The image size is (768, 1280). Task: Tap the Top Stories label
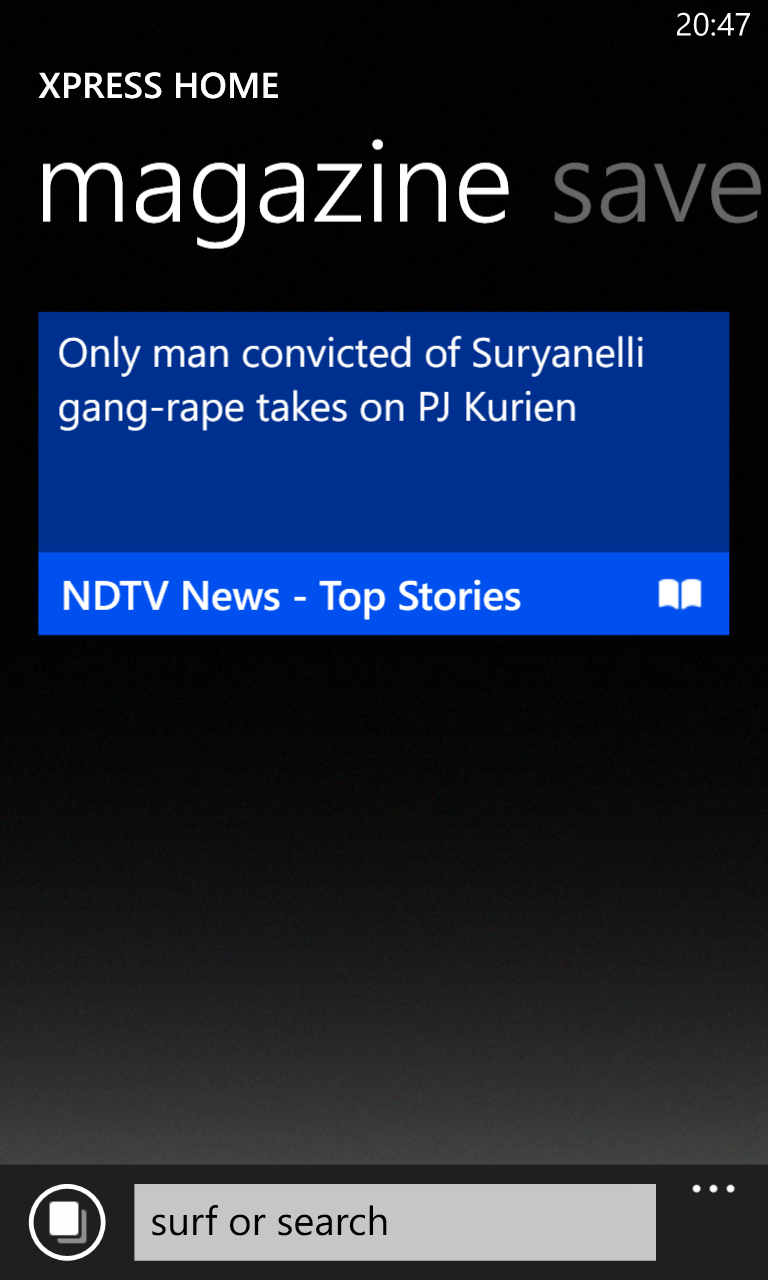[420, 597]
